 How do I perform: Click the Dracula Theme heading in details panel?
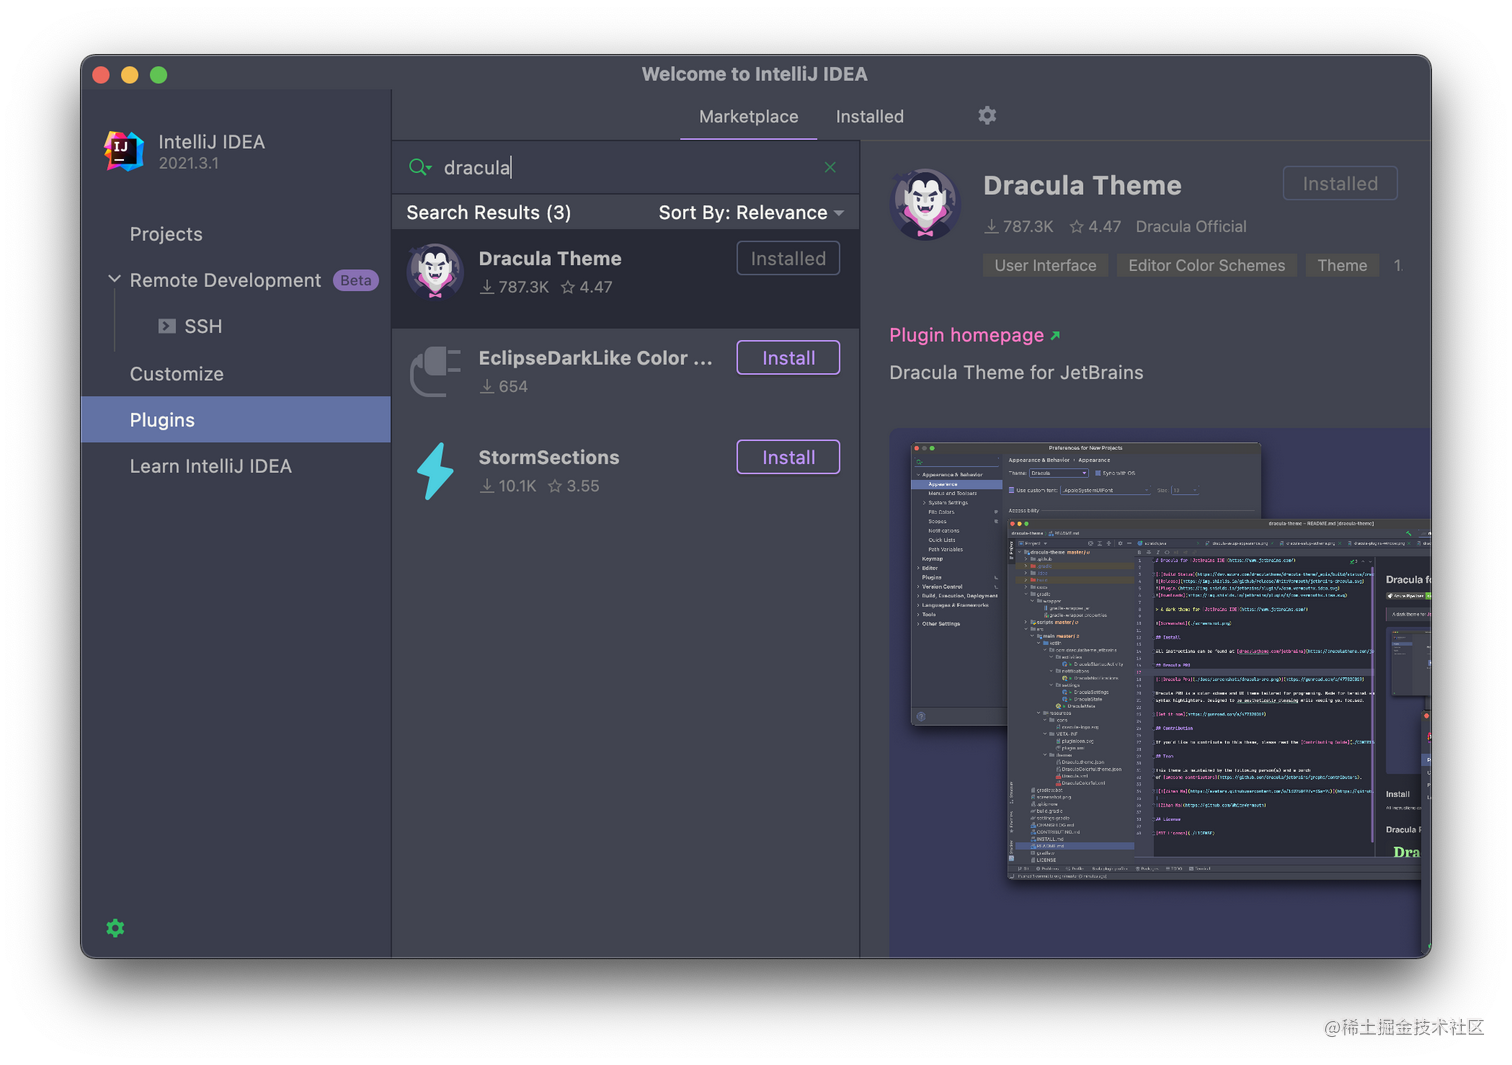pos(1082,185)
